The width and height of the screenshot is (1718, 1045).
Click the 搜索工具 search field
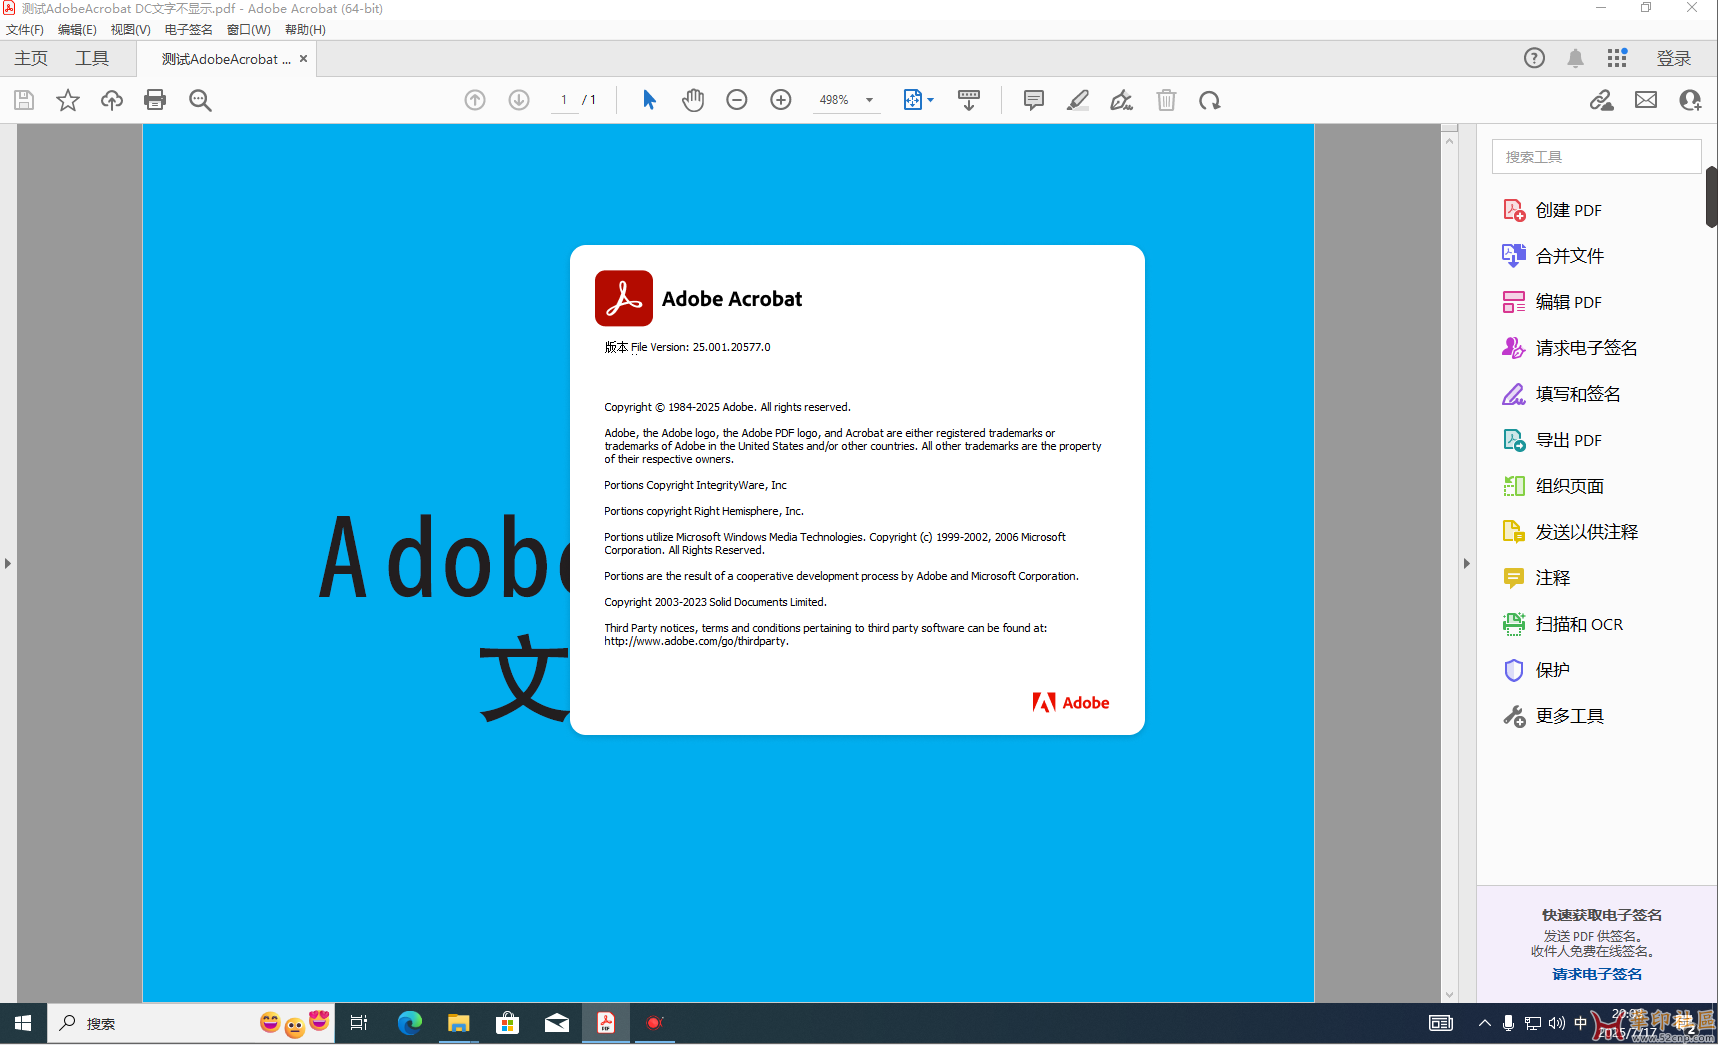(1596, 157)
